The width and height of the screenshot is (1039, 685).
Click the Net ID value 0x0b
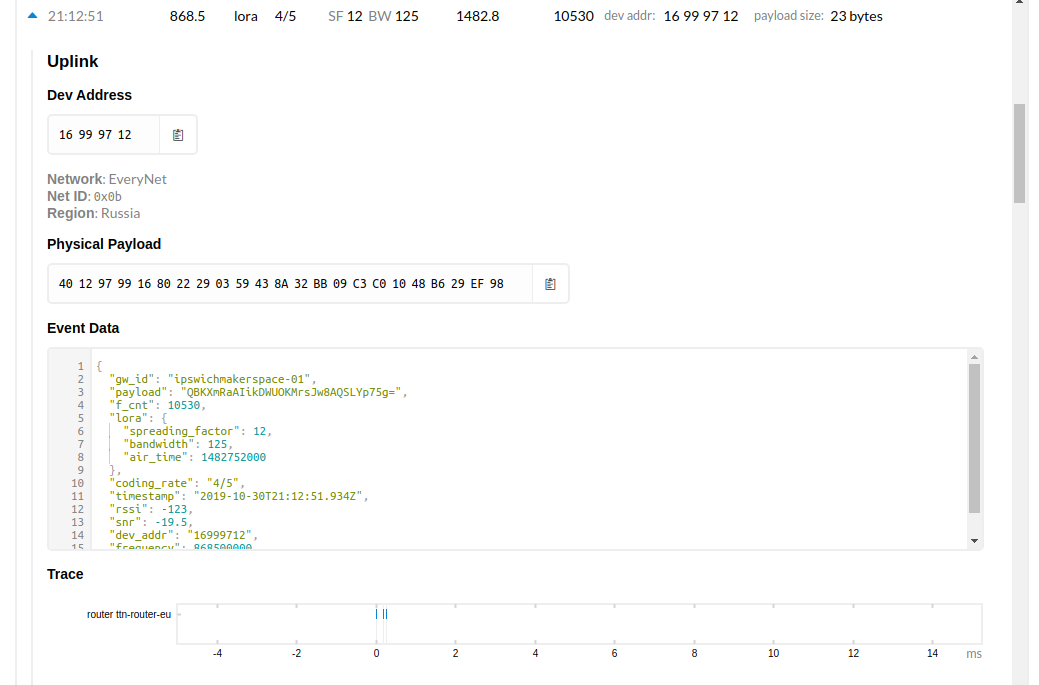coord(107,197)
